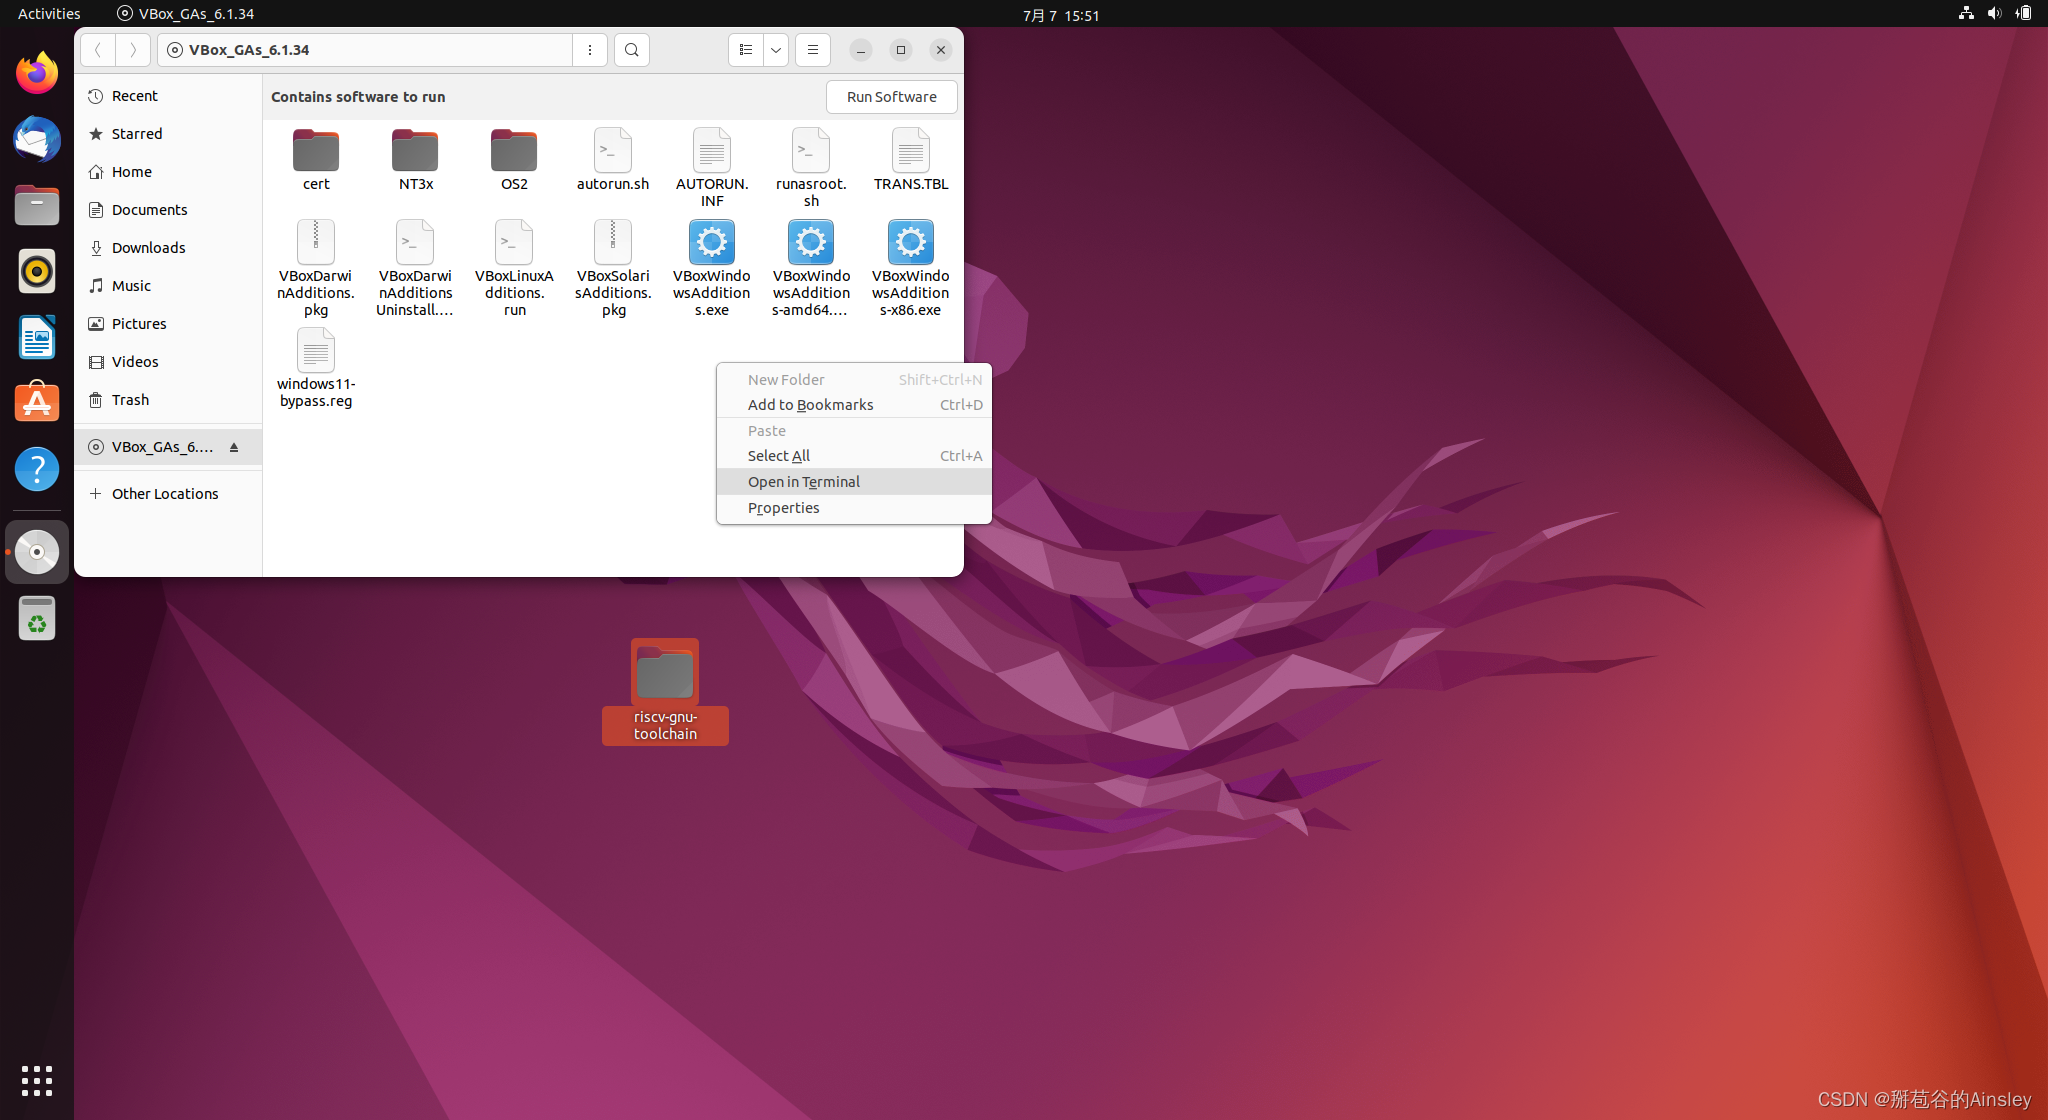Go back with the left arrow button
2048x1120 pixels.
click(98, 50)
